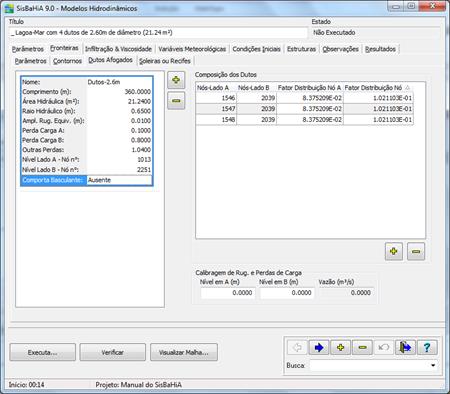
Task: Select the Comporta Basculante Ausente field
Action: point(119,180)
